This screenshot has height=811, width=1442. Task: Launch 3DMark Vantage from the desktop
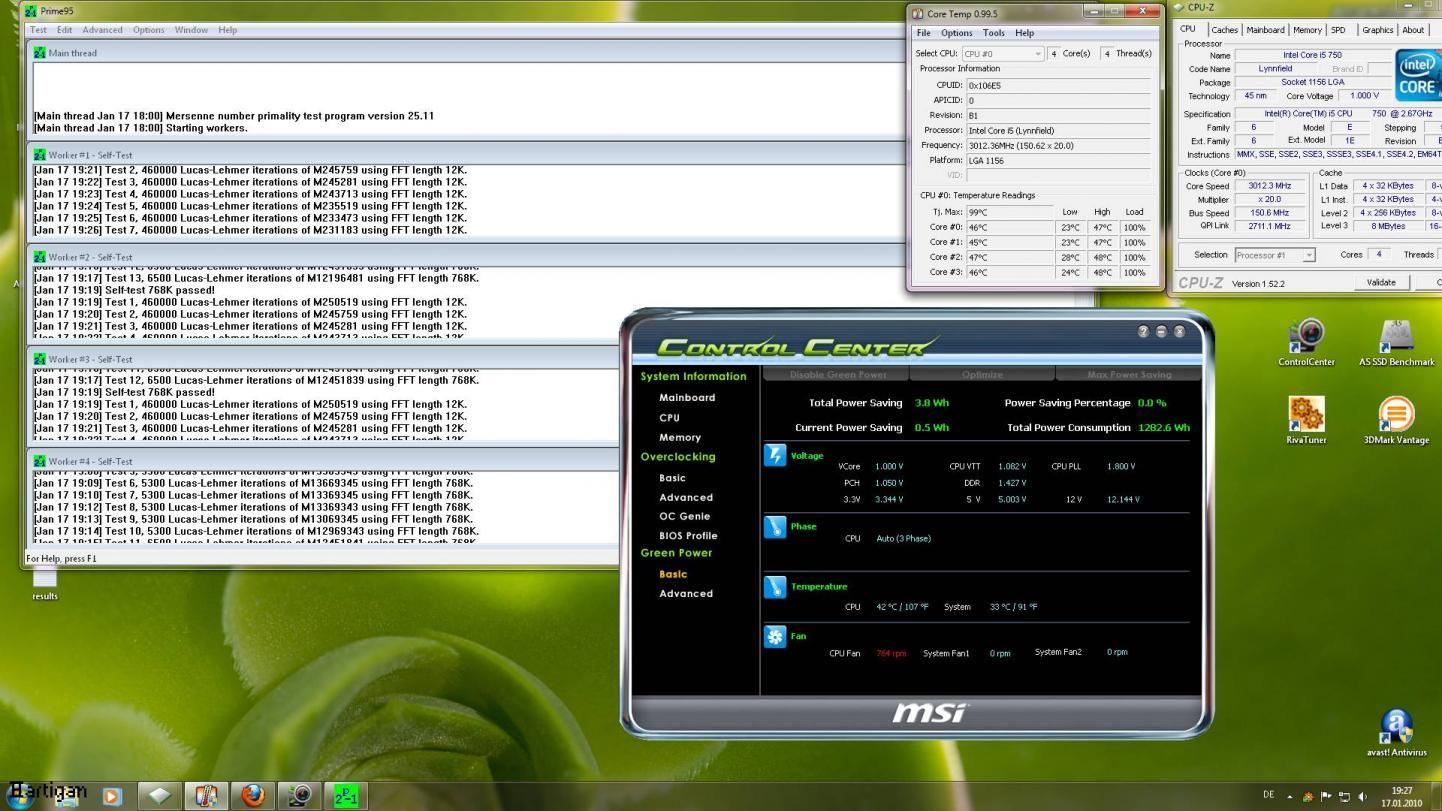pyautogui.click(x=1396, y=420)
